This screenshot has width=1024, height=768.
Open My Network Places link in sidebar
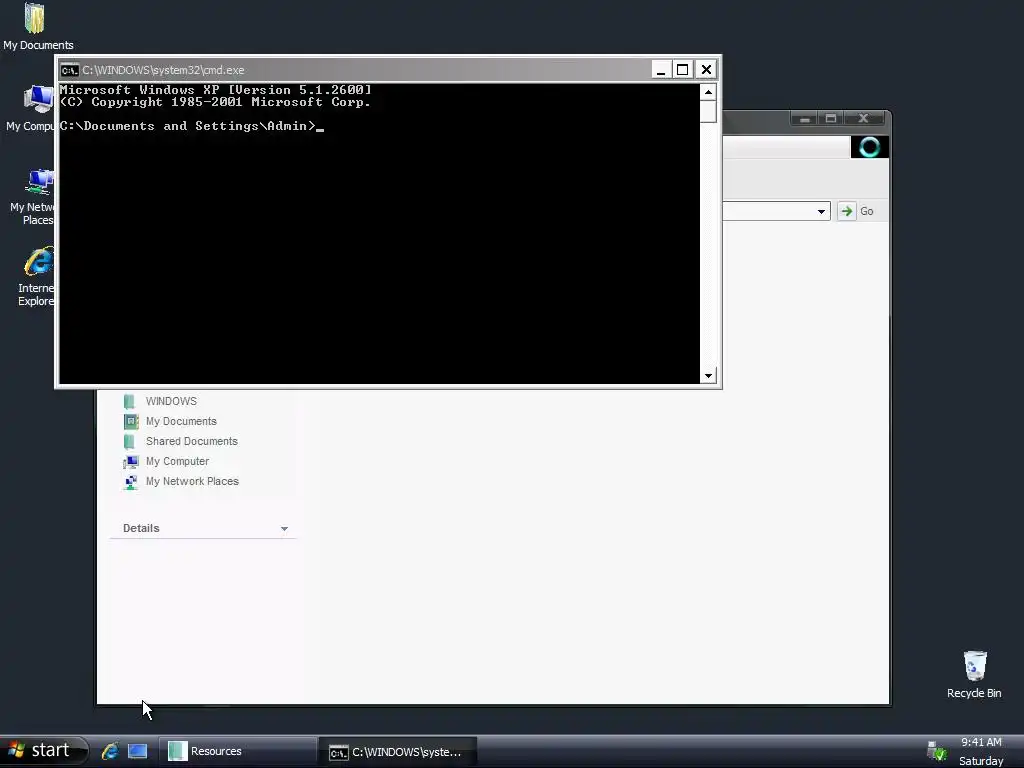[x=192, y=481]
